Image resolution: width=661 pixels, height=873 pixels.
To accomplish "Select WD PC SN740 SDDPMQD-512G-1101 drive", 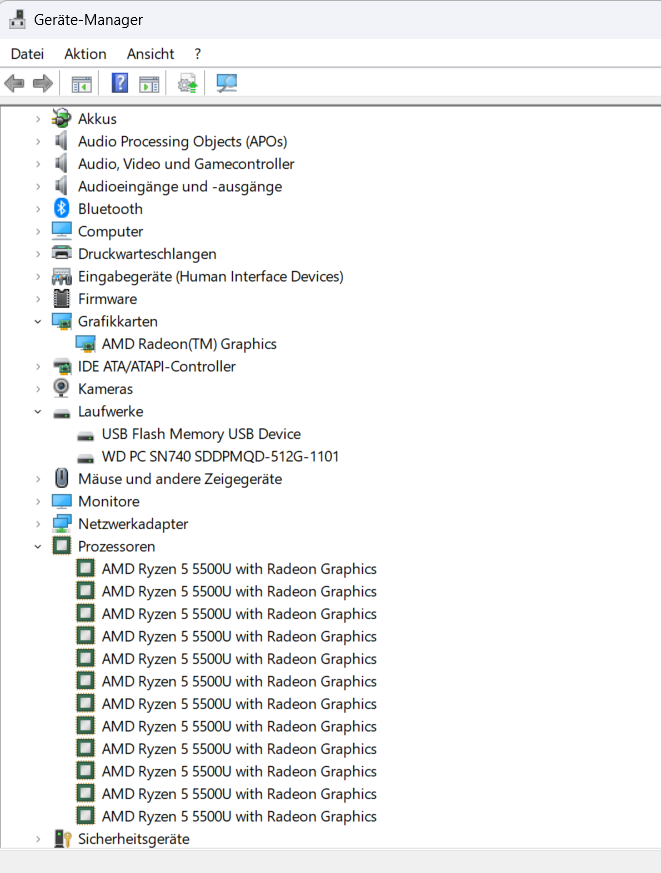I will [220, 457].
